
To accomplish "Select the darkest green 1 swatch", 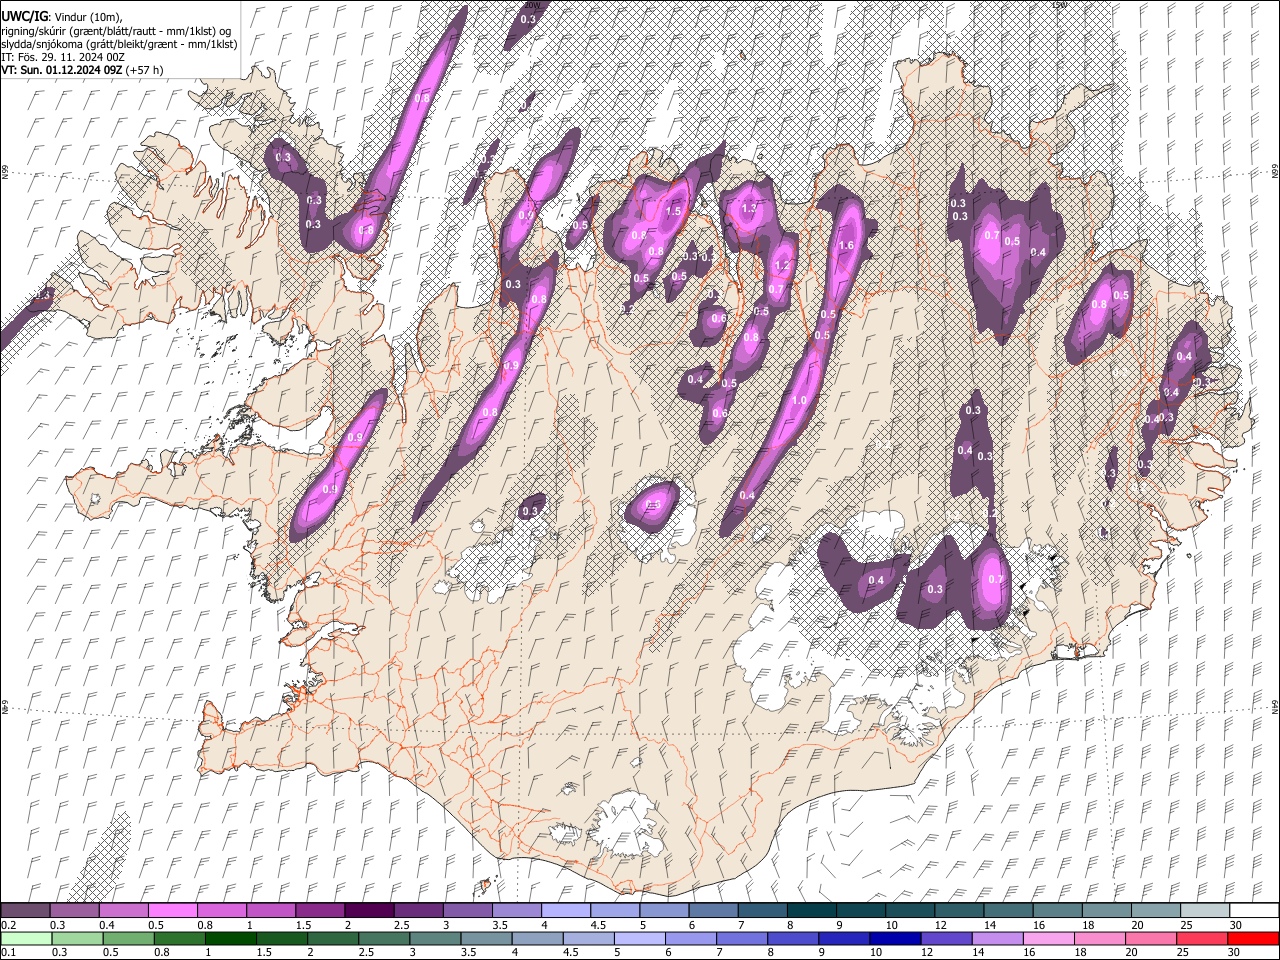I will coord(230,938).
